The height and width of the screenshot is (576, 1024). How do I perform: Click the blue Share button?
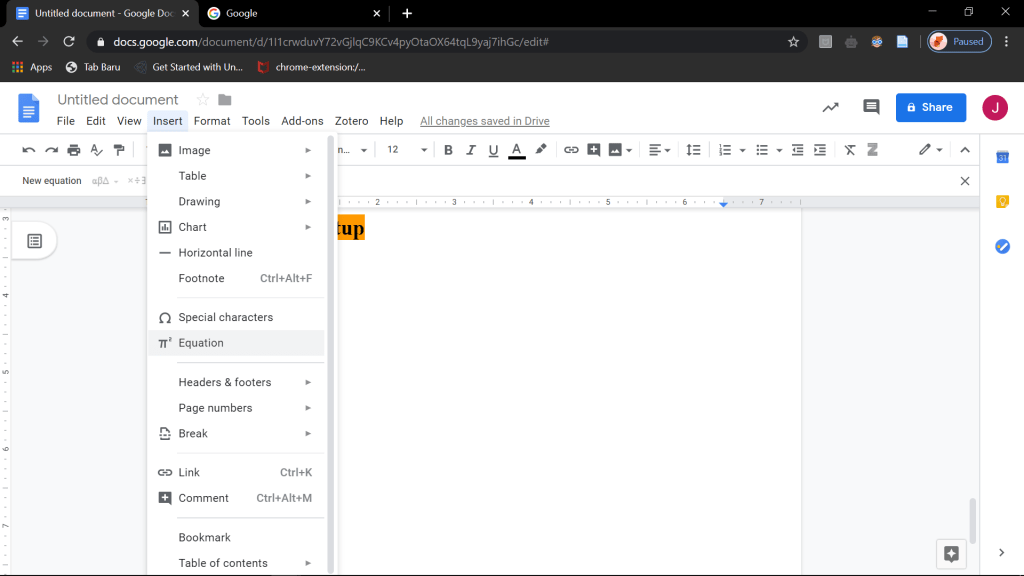pos(930,107)
